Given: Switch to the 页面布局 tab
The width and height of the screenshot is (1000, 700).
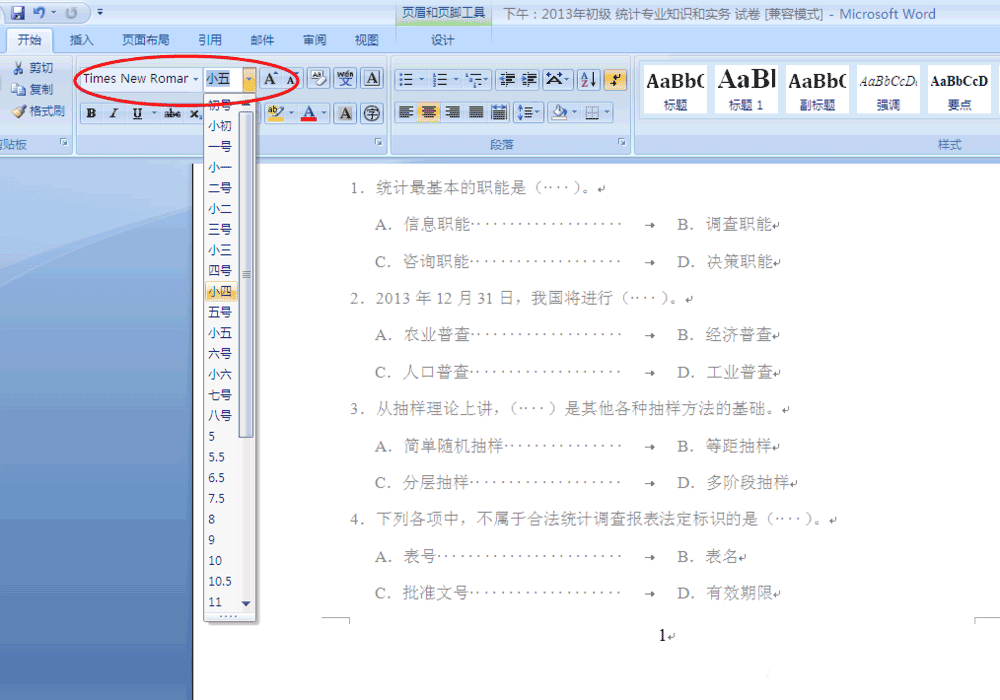Looking at the screenshot, I should [x=145, y=40].
